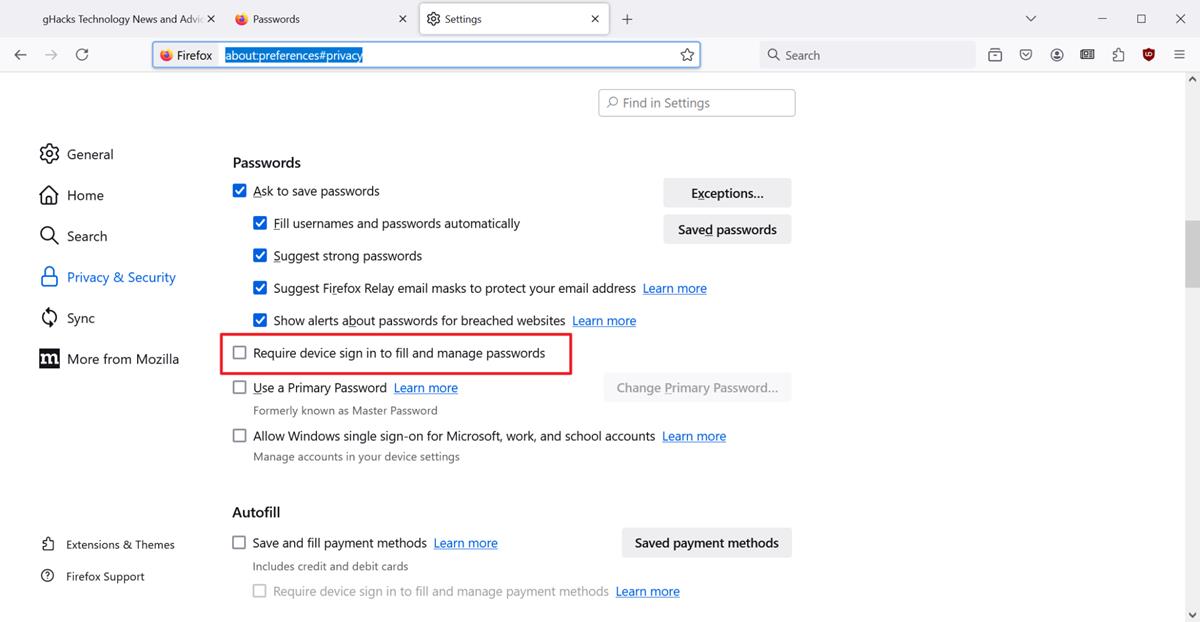Save the page to Pocket

pos(1025,55)
